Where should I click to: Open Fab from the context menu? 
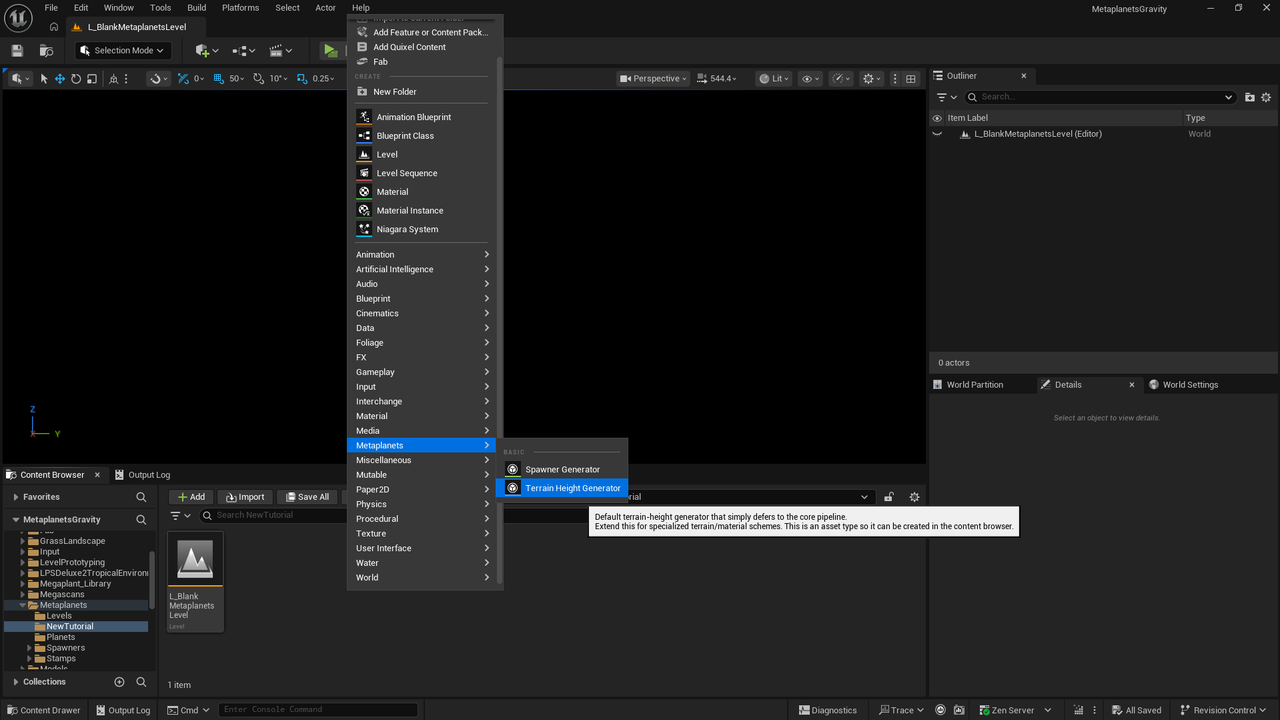point(421,62)
